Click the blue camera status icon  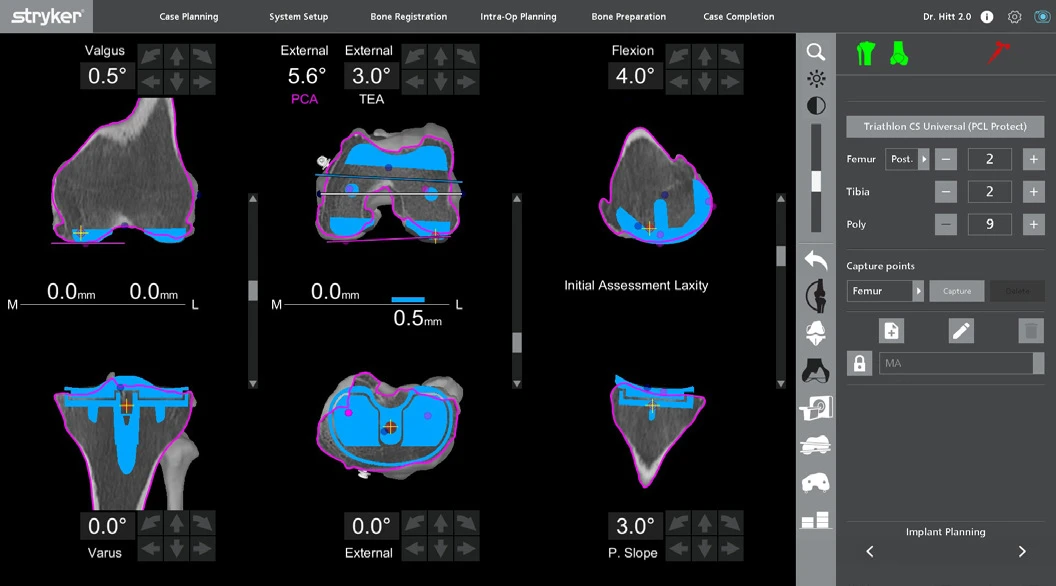coord(1042,17)
